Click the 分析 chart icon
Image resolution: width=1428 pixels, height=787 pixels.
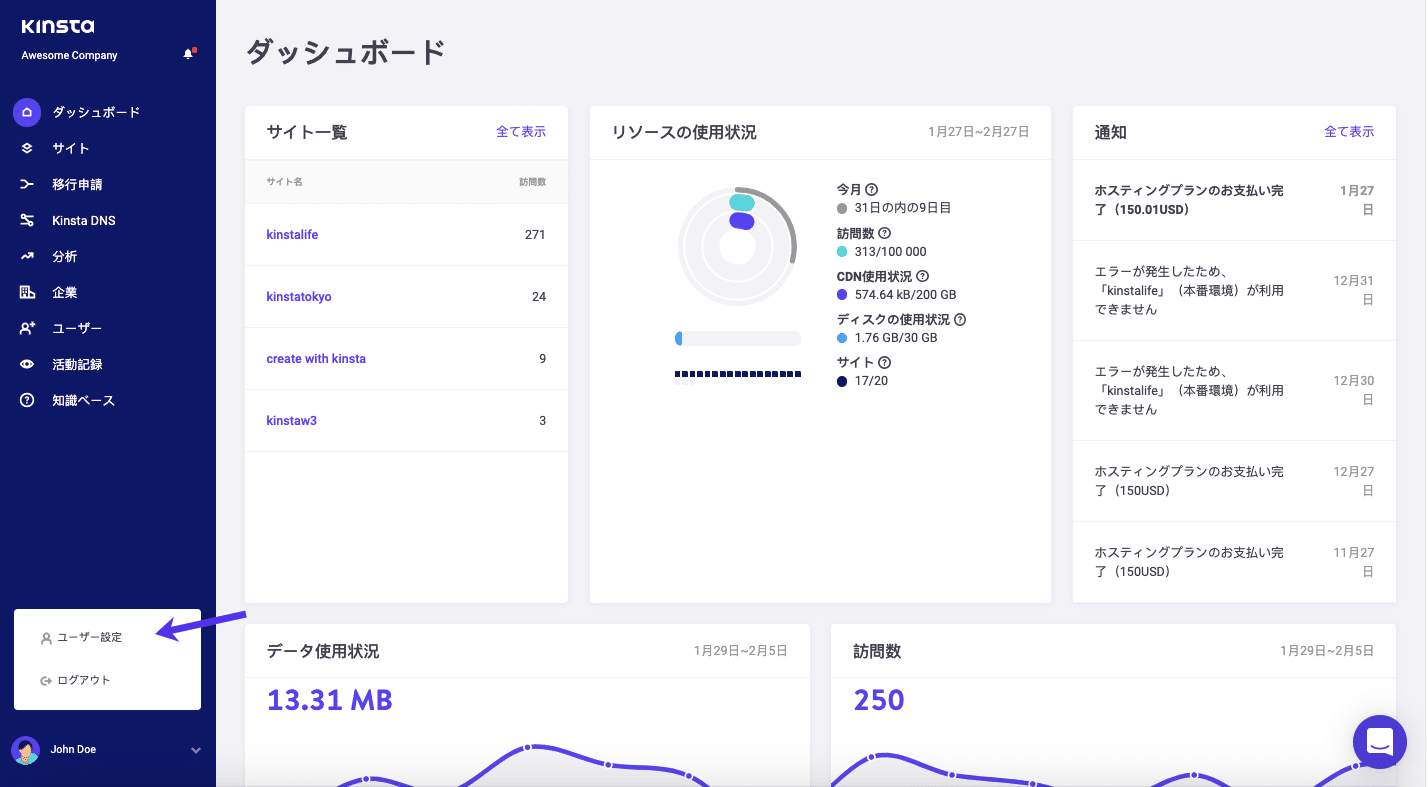pyautogui.click(x=27, y=256)
